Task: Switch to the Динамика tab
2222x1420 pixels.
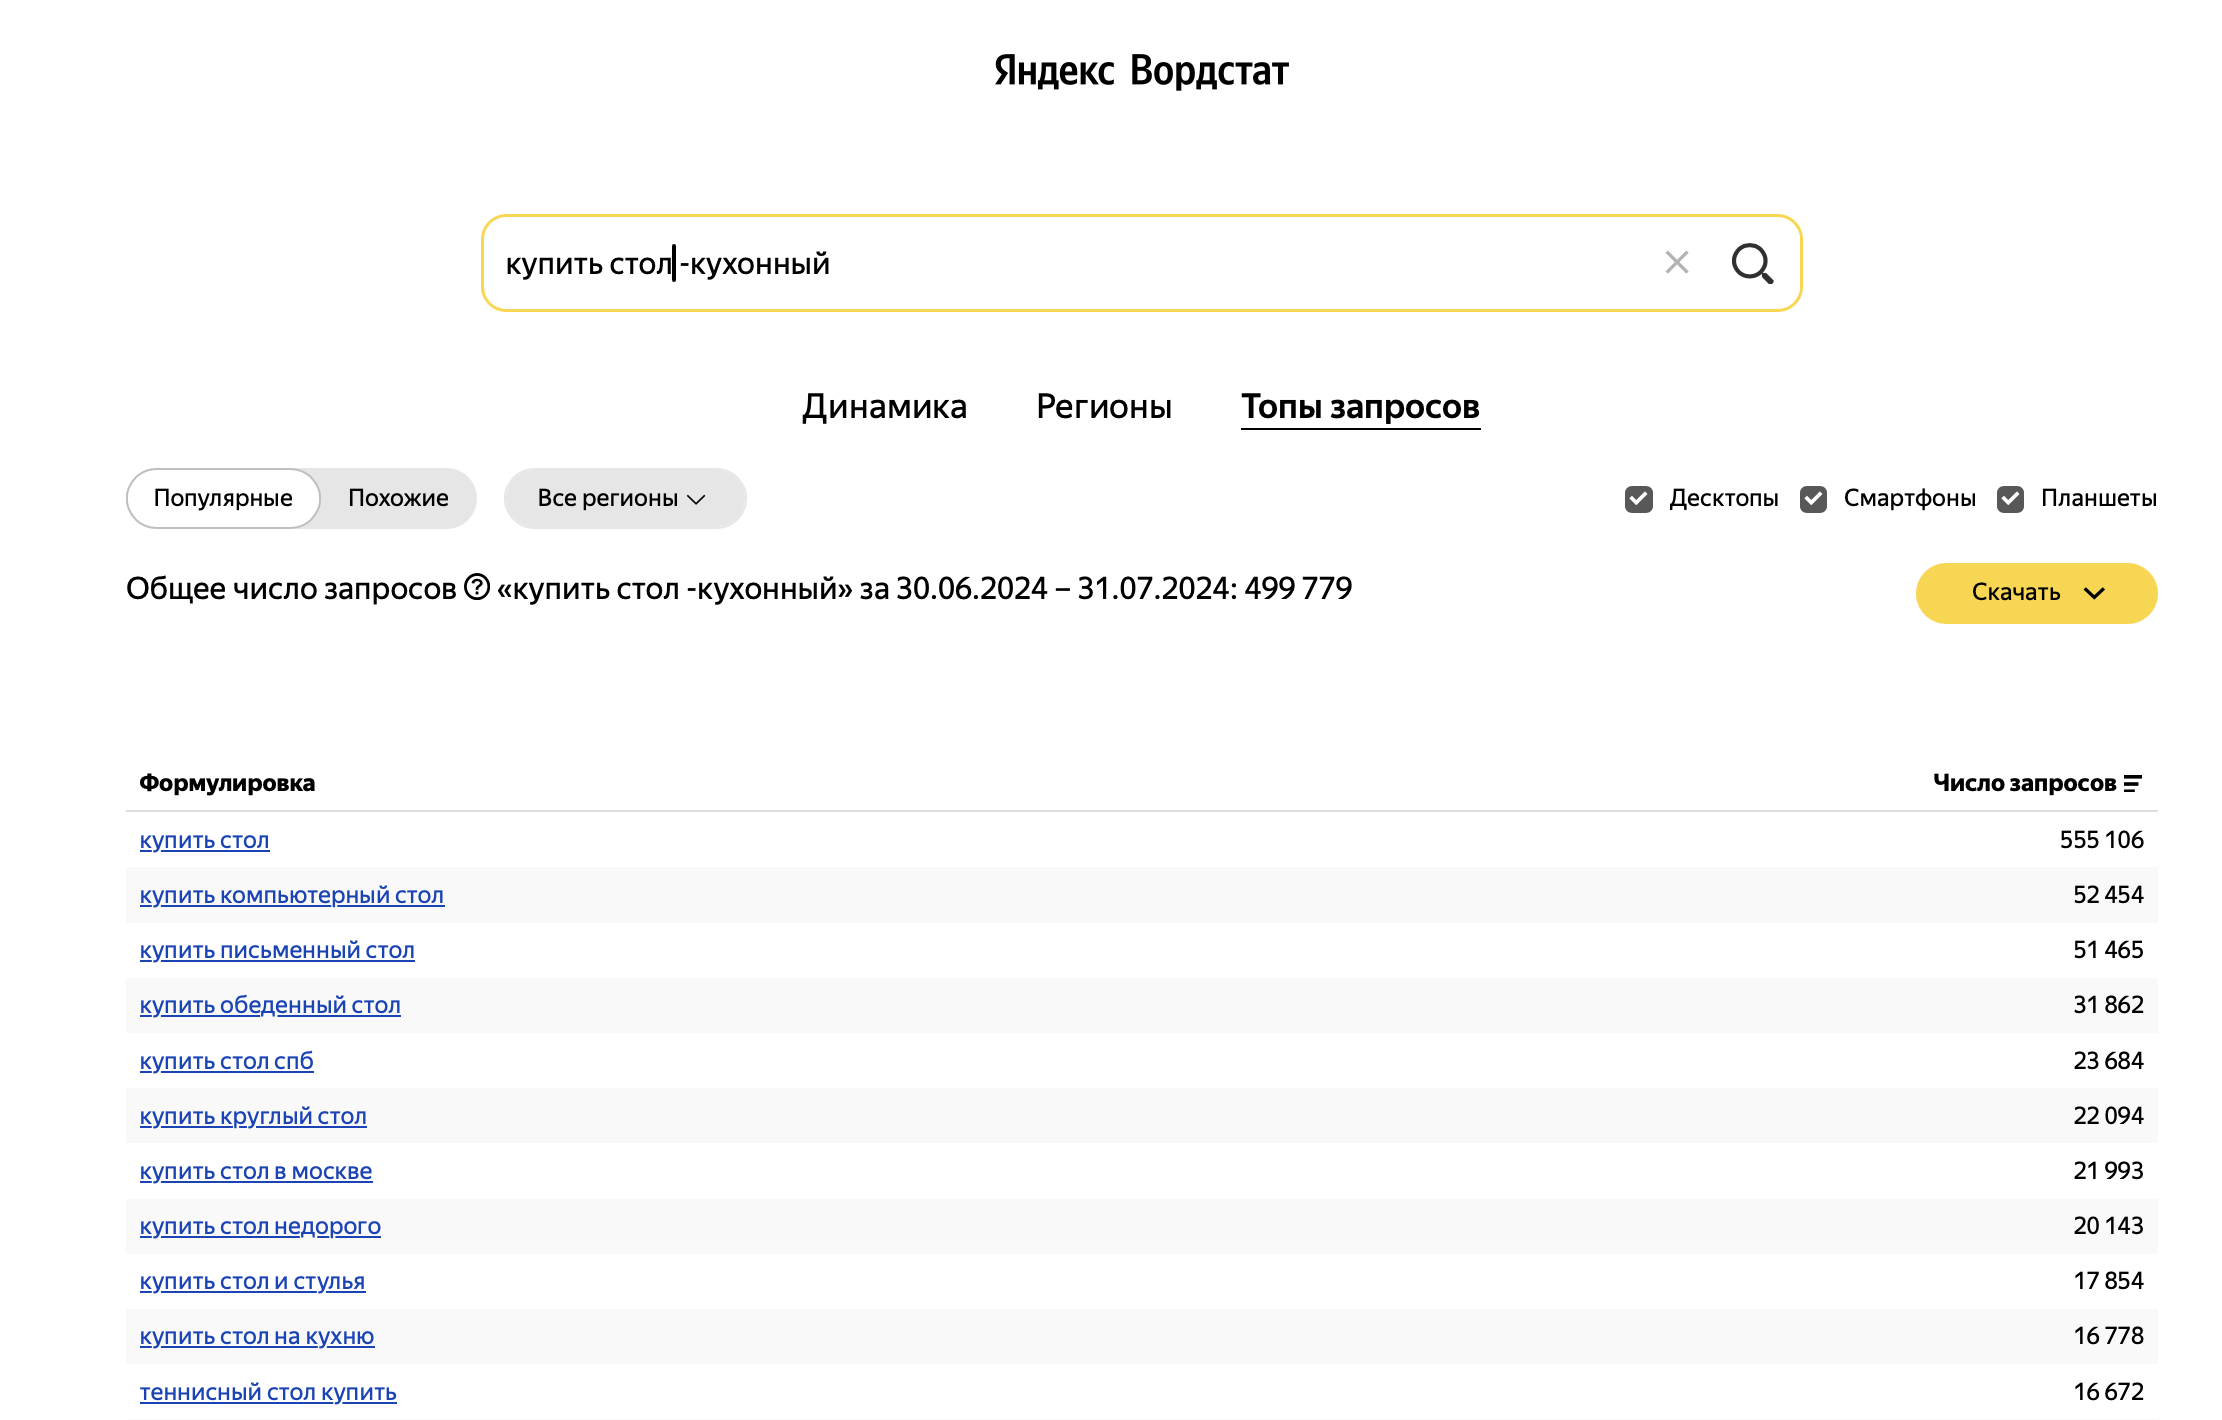Action: 884,406
